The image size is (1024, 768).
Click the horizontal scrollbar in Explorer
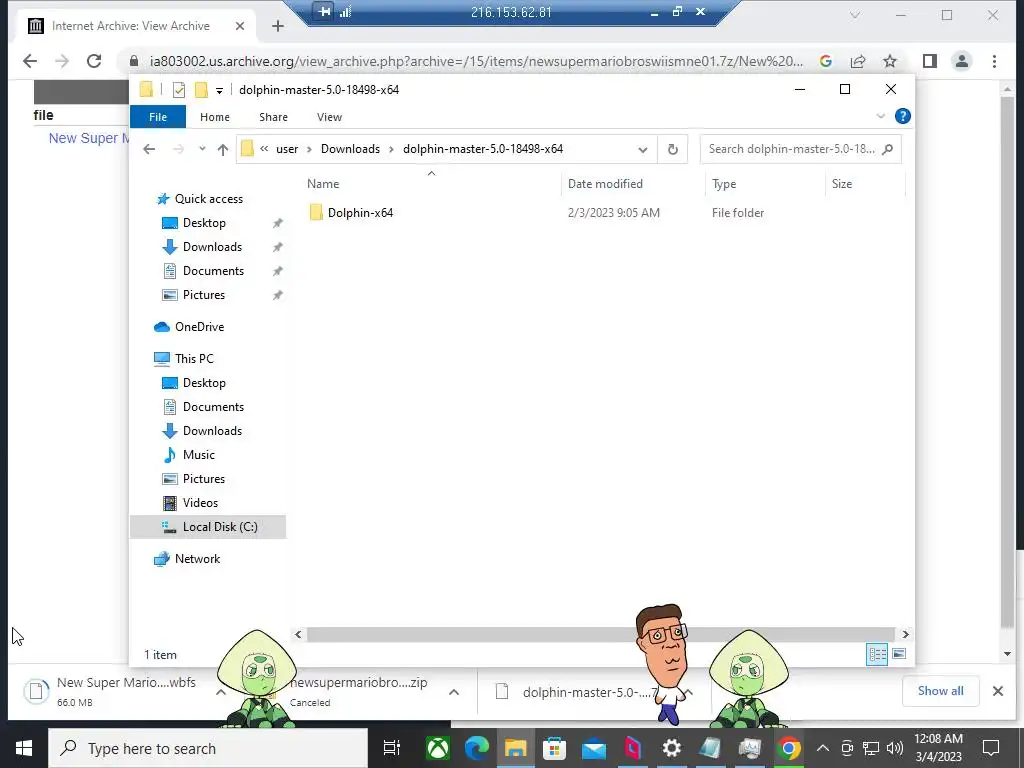[600, 635]
